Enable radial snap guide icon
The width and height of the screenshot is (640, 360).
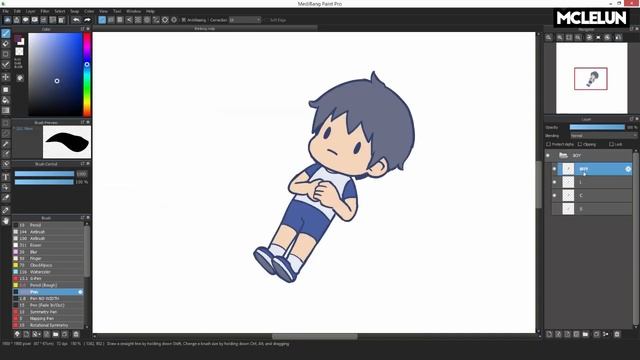click(x=138, y=20)
